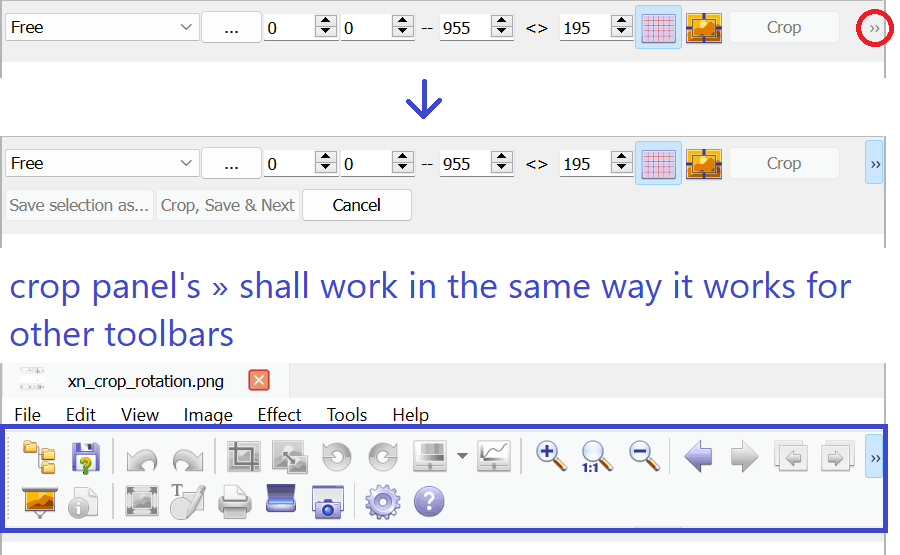Open the Scanner acquire icon
This screenshot has width=900, height=555.
coord(281,498)
